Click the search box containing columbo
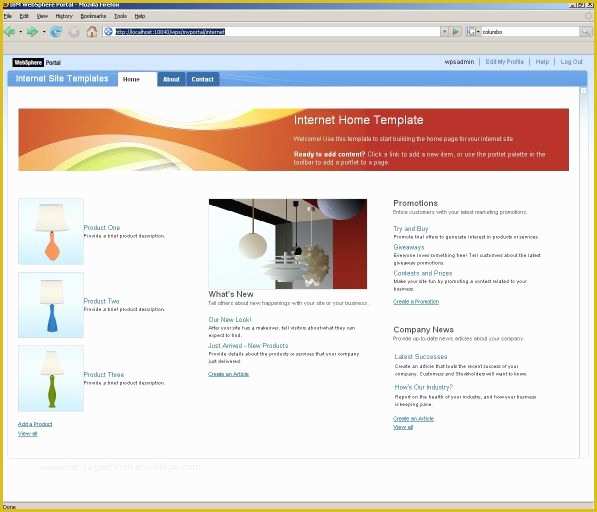The height and width of the screenshot is (512, 597). [x=530, y=32]
